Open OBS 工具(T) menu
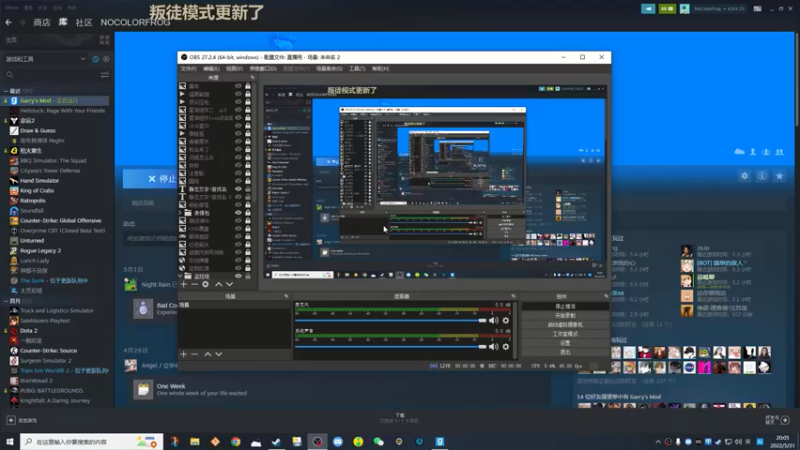This screenshot has width=800, height=450. pos(357,68)
